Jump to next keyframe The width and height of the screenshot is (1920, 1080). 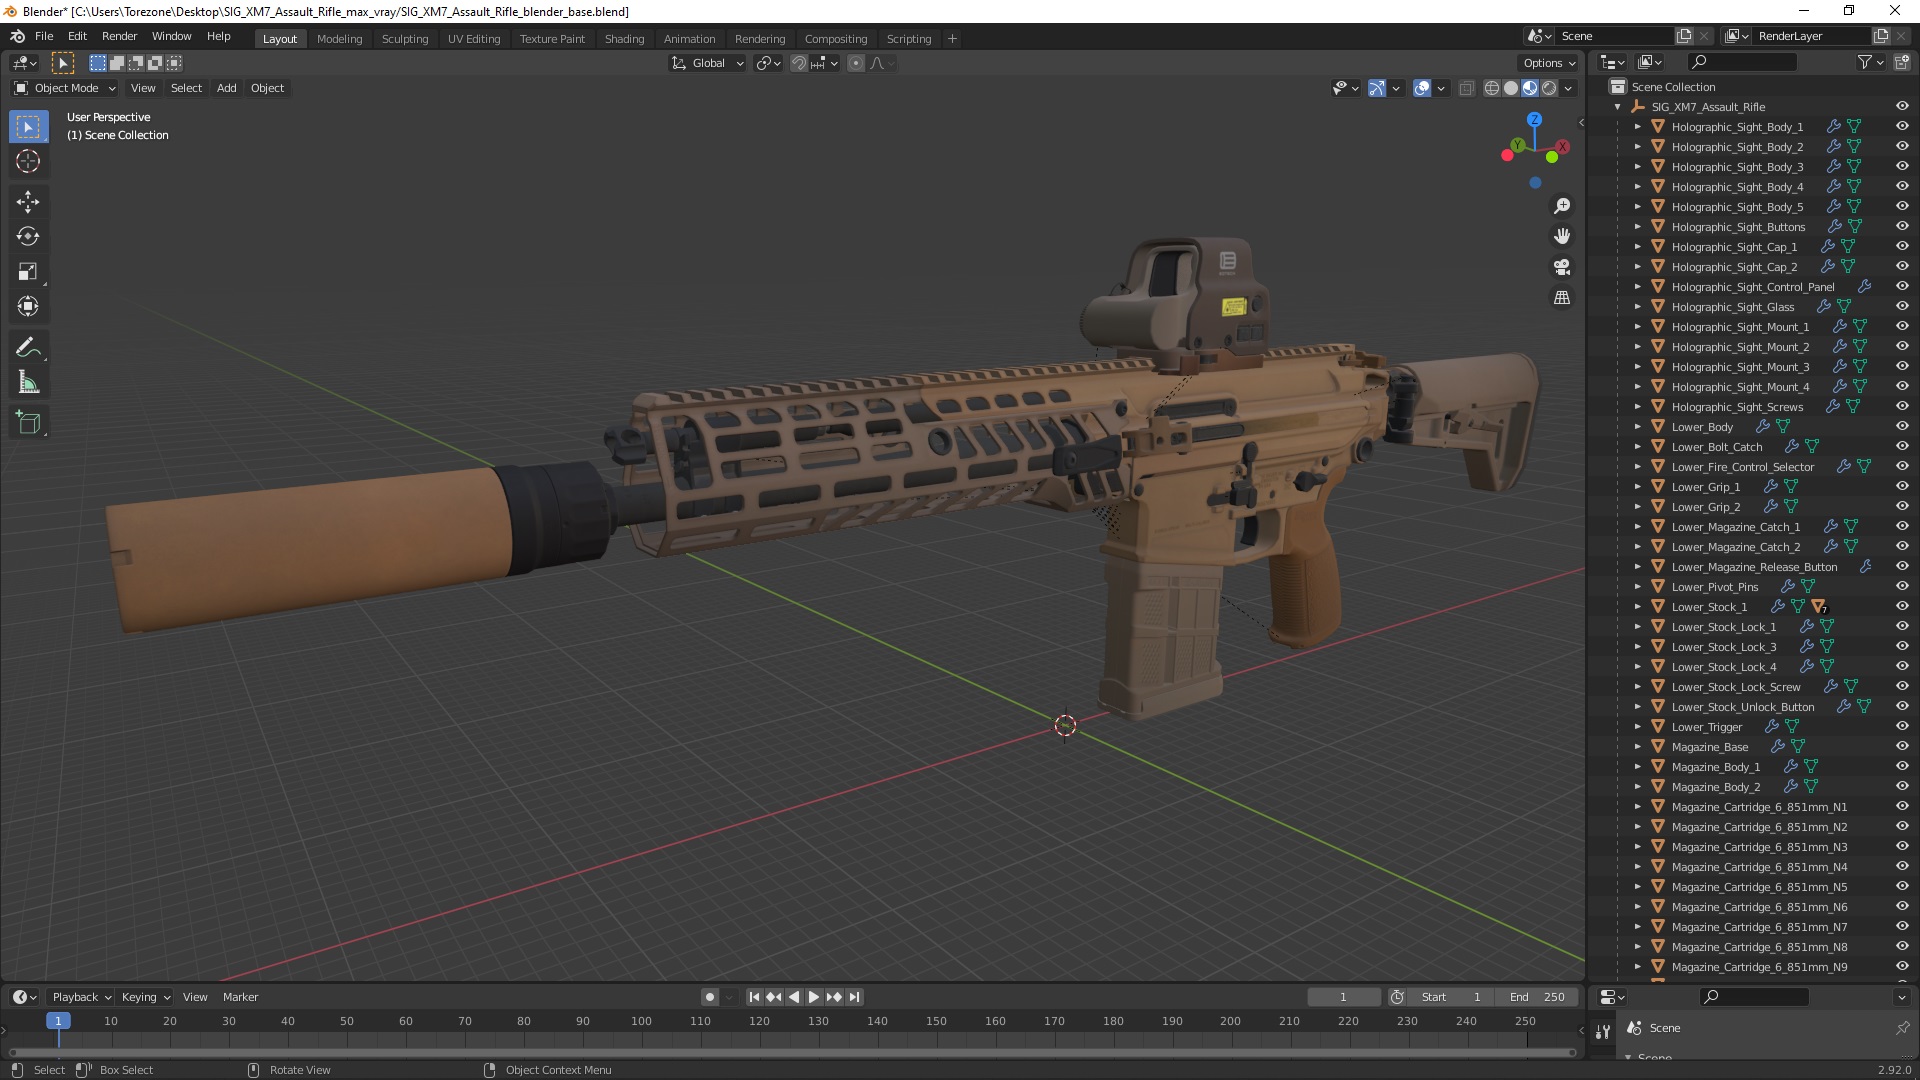834,997
